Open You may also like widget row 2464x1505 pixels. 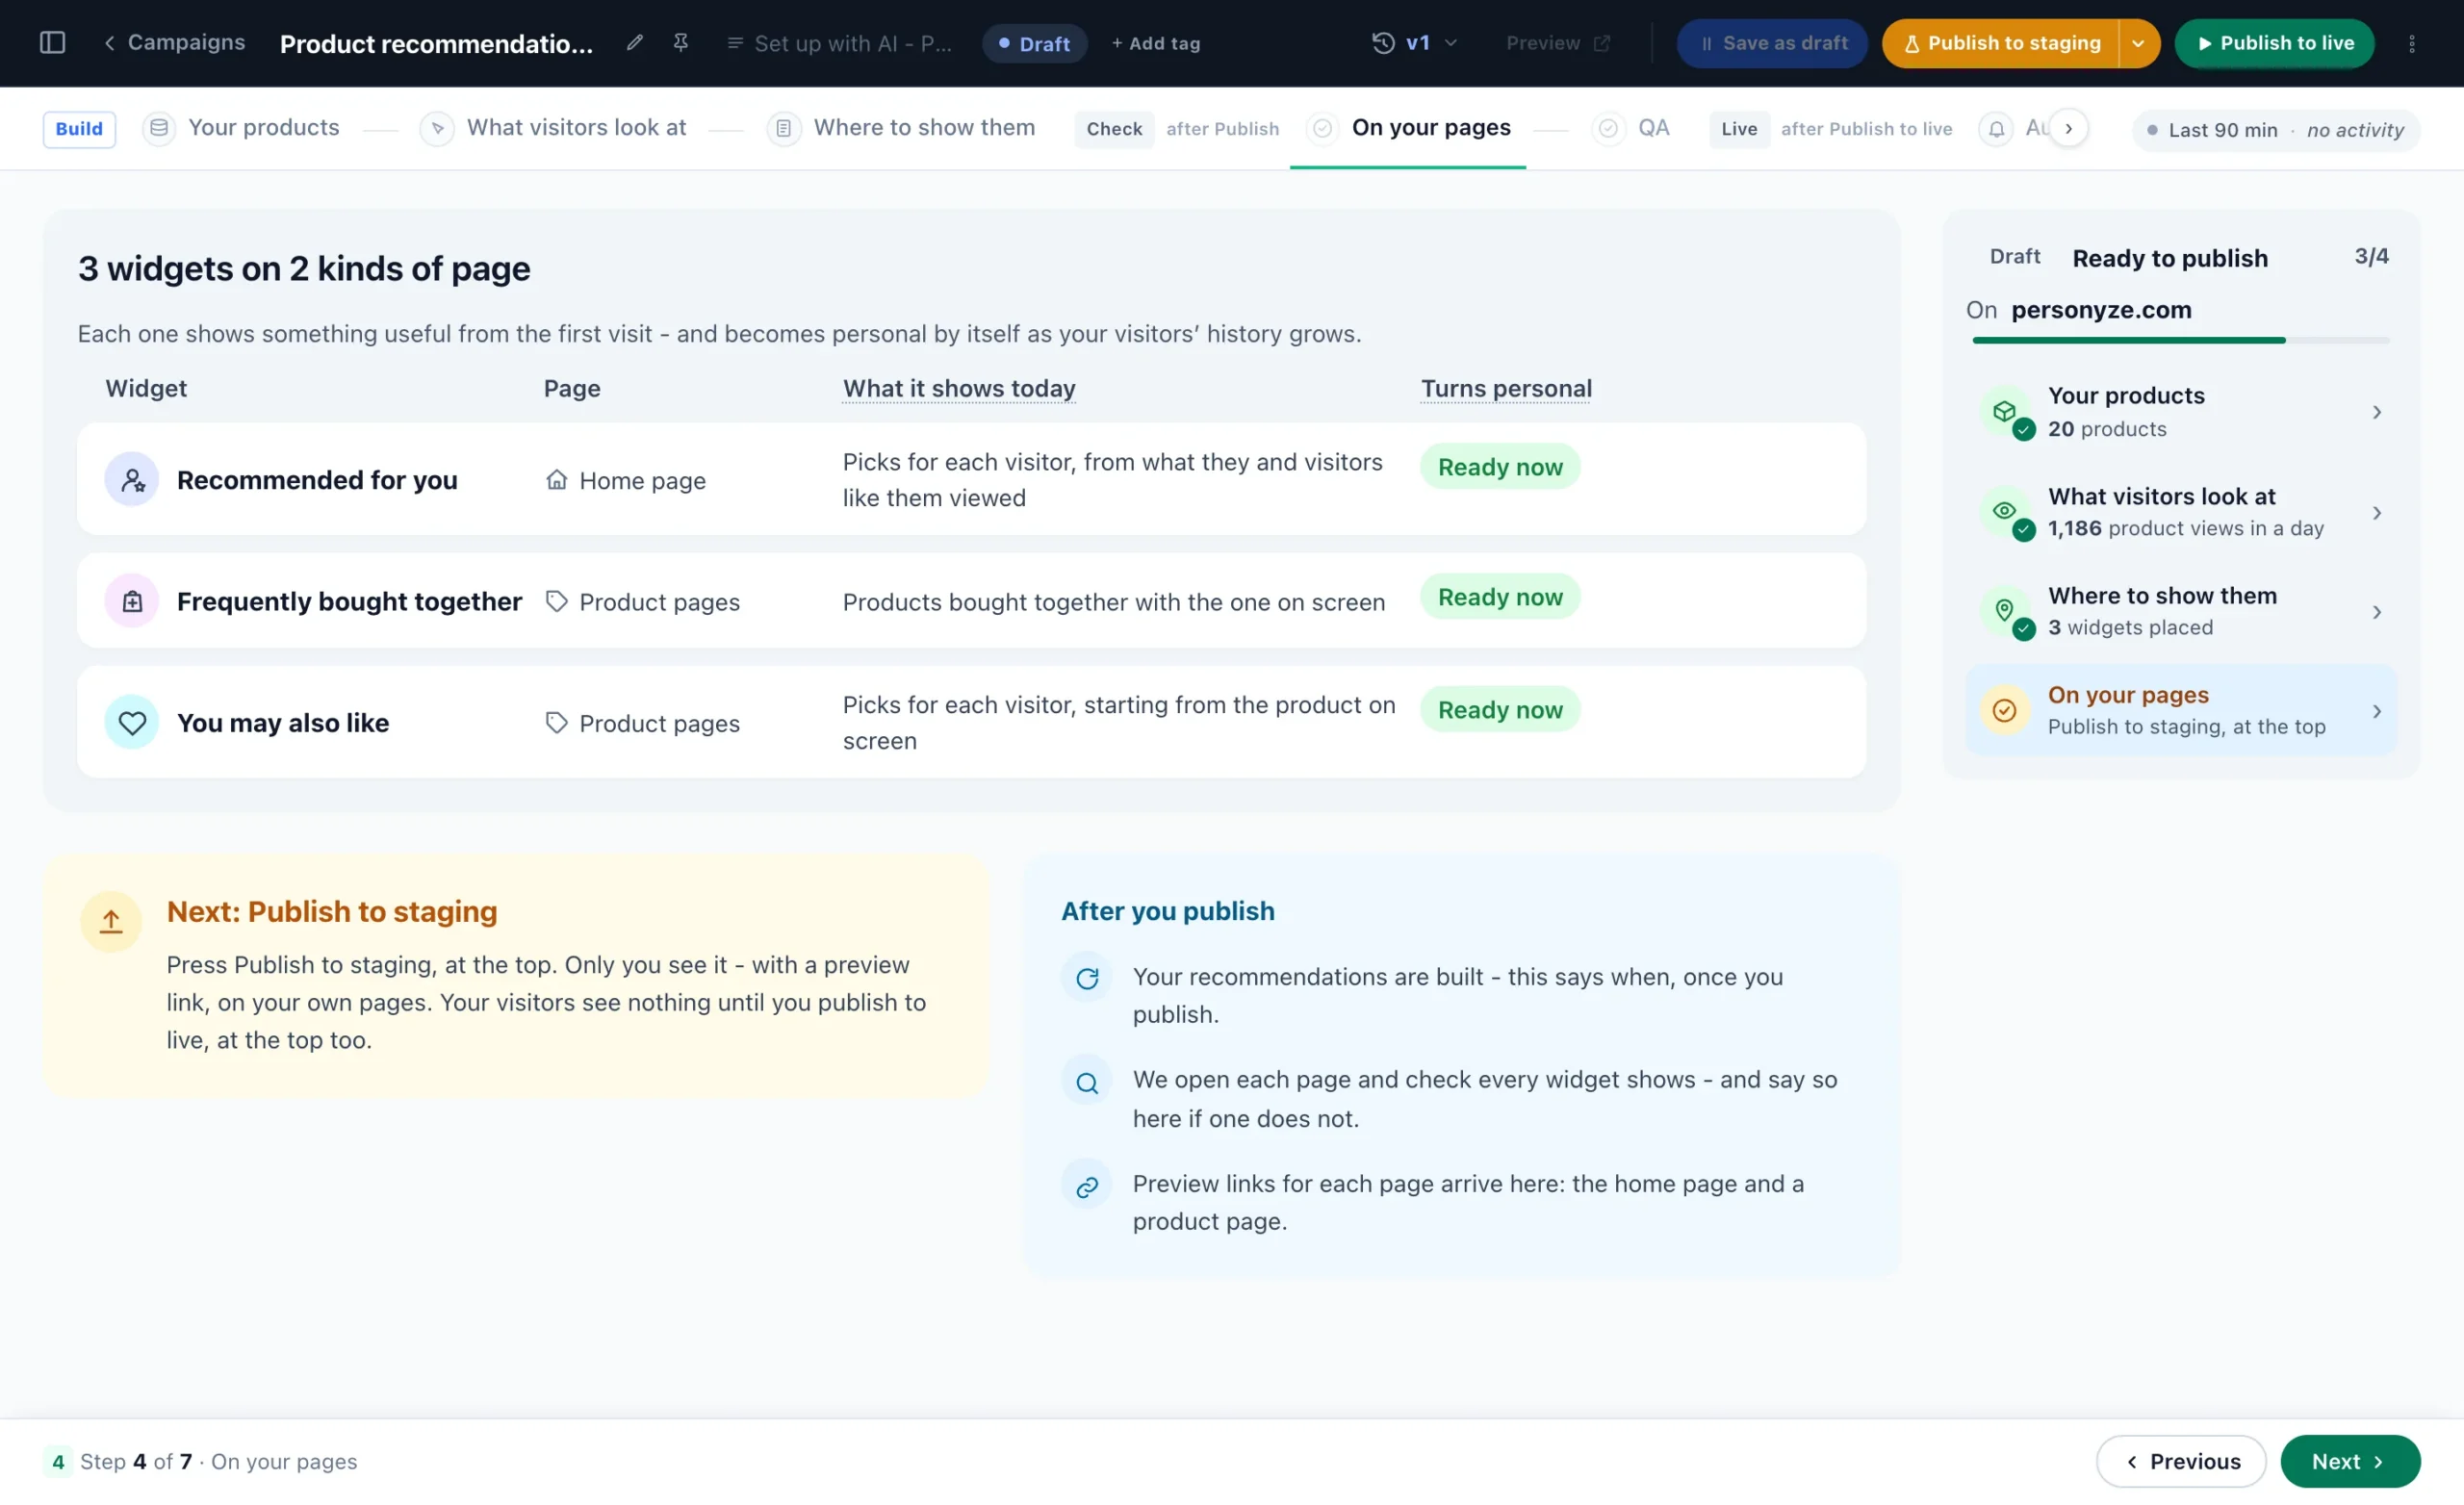(971, 722)
